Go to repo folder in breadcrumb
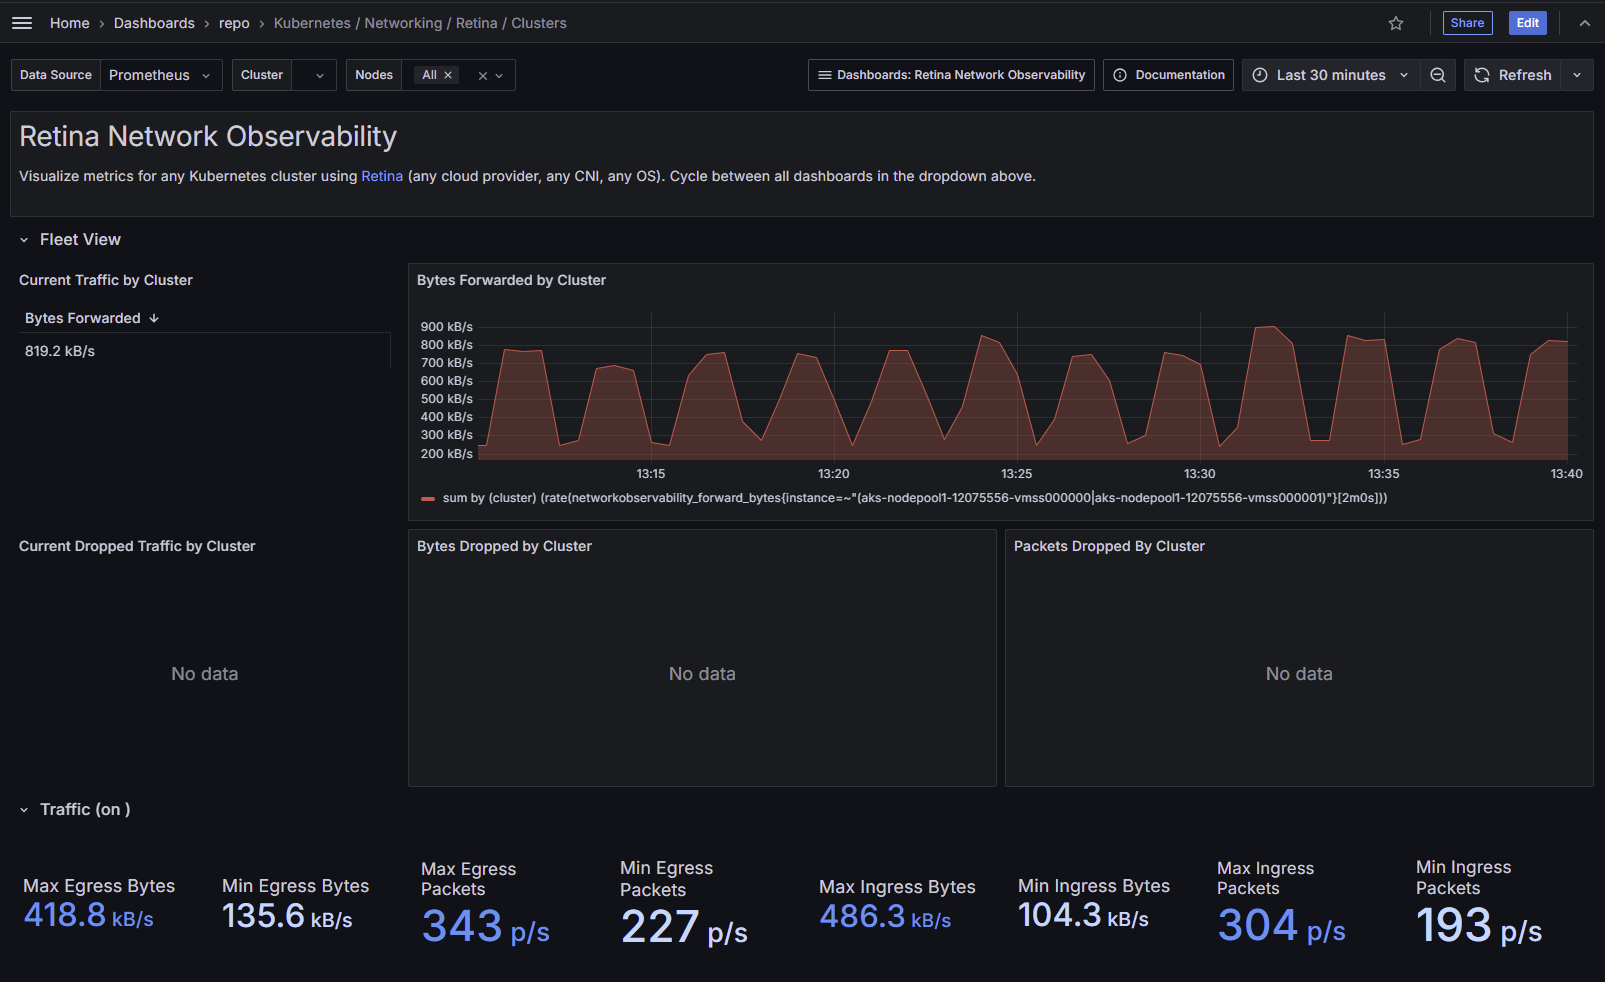Image resolution: width=1605 pixels, height=982 pixels. pos(234,23)
